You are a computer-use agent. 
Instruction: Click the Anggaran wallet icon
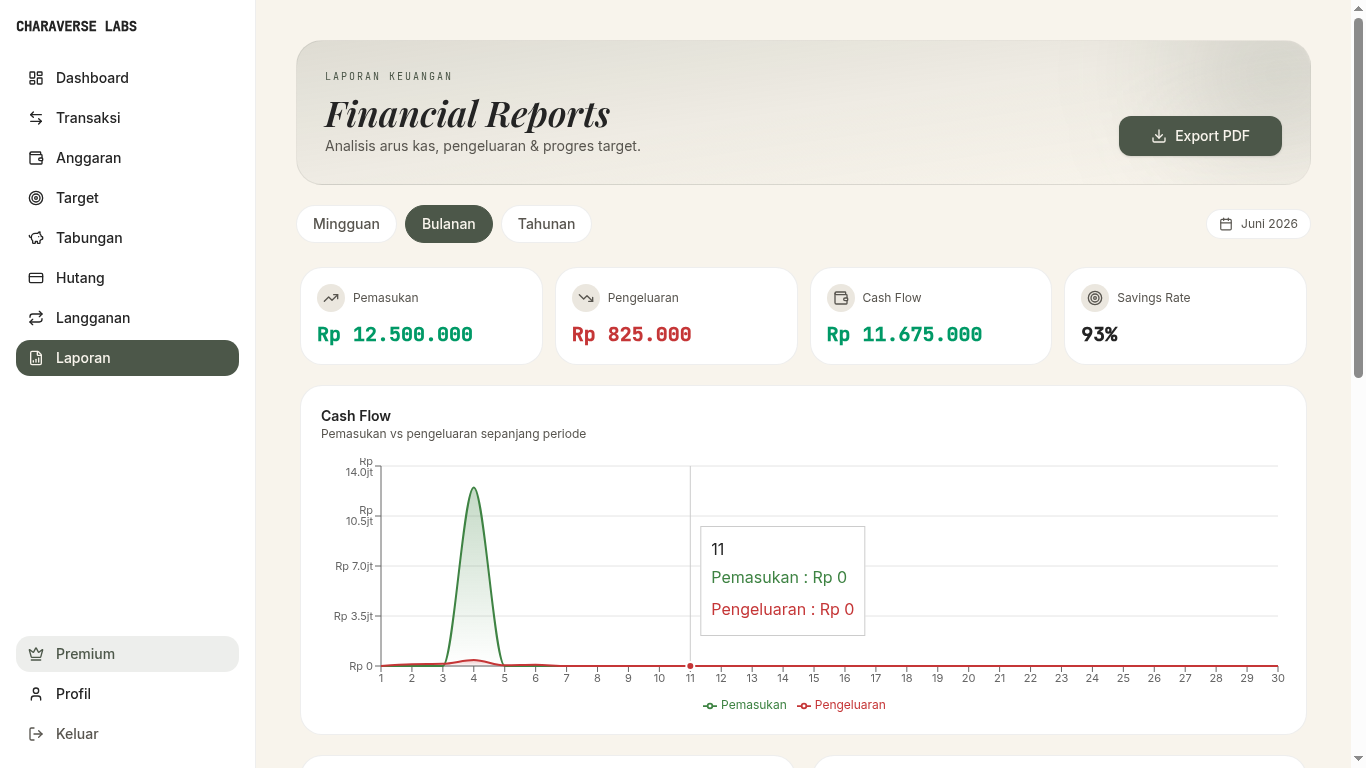coord(36,158)
